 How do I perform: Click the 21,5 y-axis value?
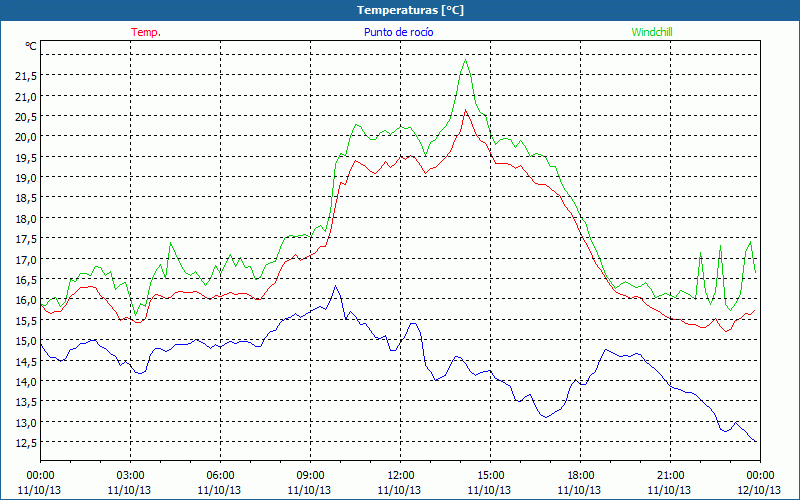click(x=26, y=76)
